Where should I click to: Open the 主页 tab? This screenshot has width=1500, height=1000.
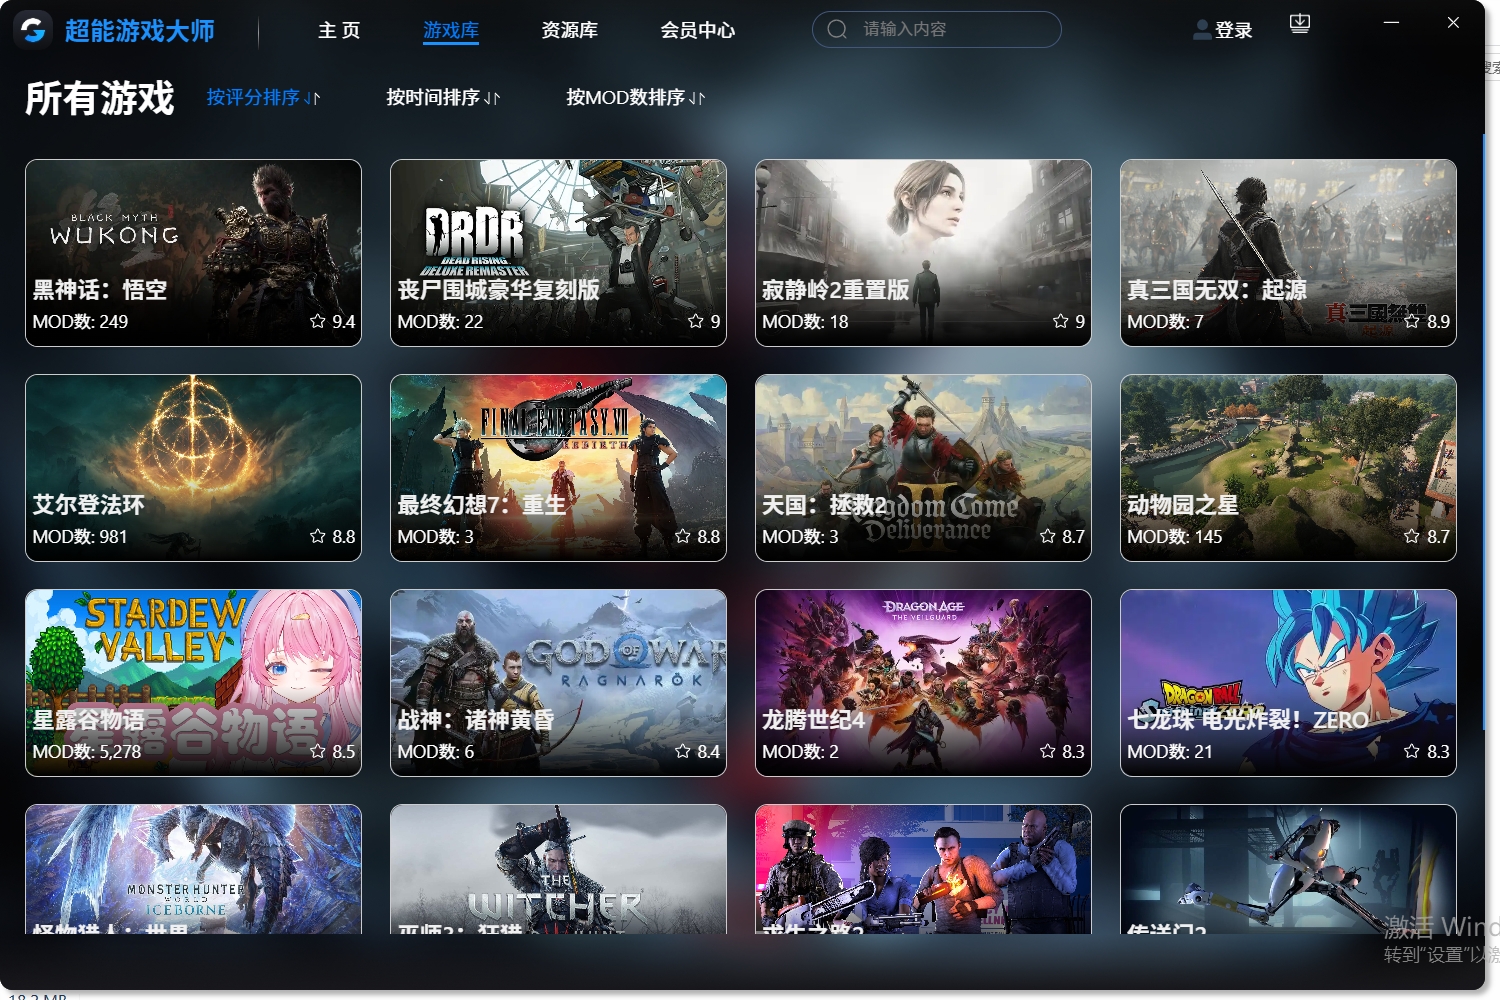coord(339,31)
